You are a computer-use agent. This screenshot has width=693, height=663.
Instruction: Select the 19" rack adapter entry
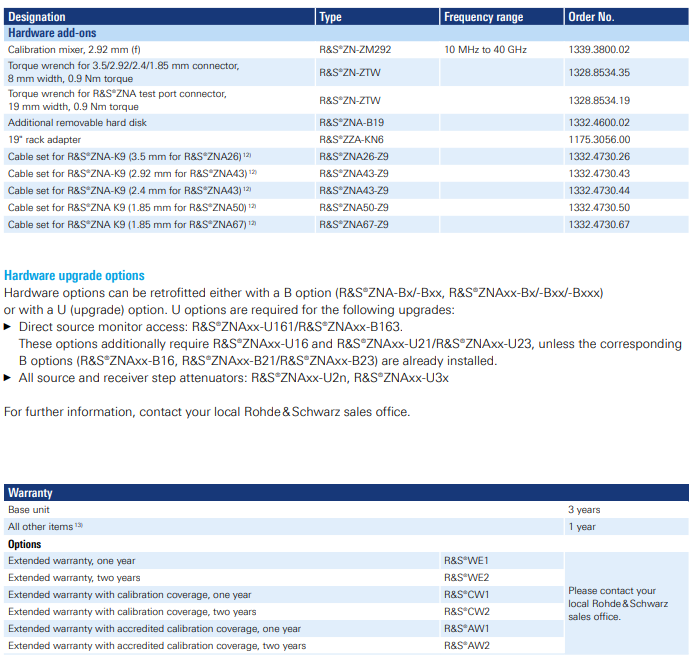44,140
